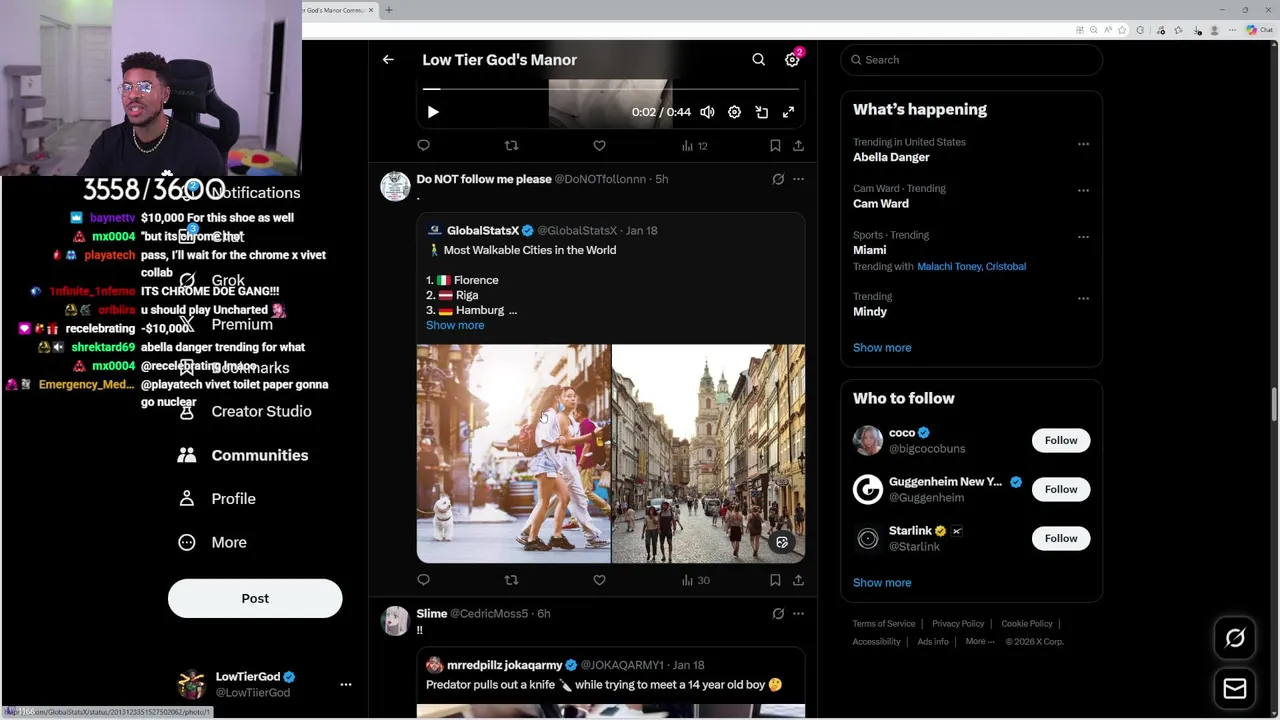Like the top video post
The width and height of the screenshot is (1280, 720).
(x=599, y=146)
